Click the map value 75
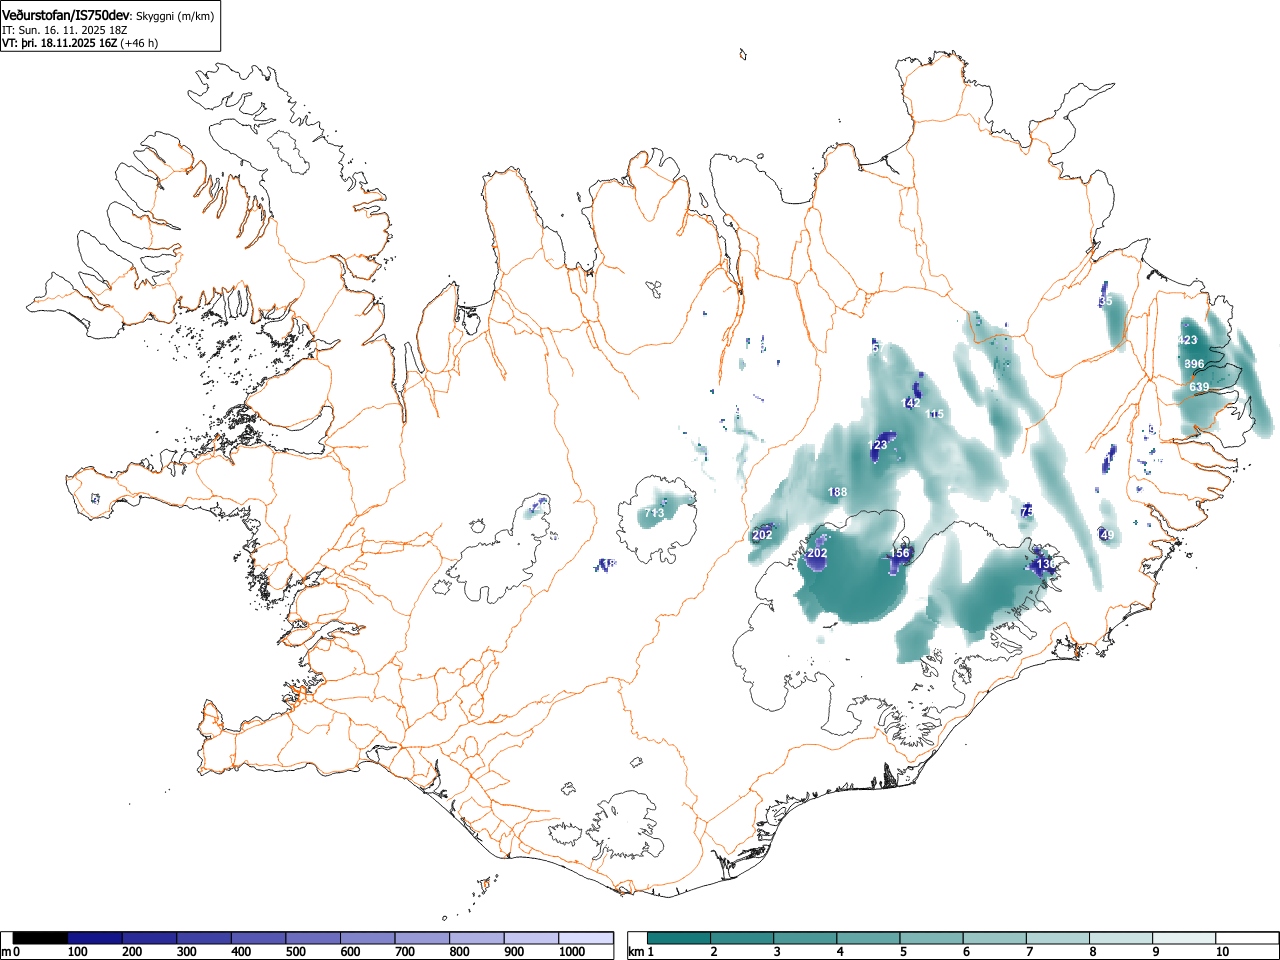 1026,511
